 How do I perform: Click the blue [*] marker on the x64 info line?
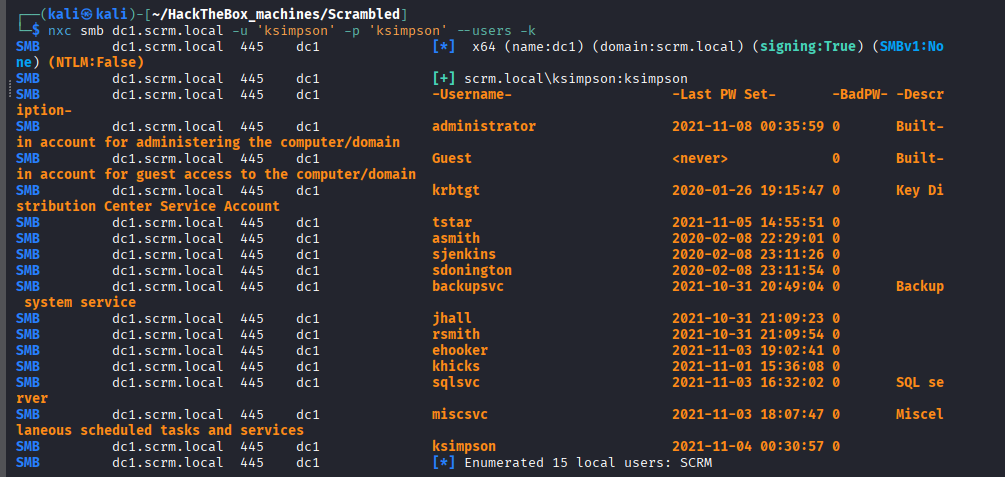point(444,47)
